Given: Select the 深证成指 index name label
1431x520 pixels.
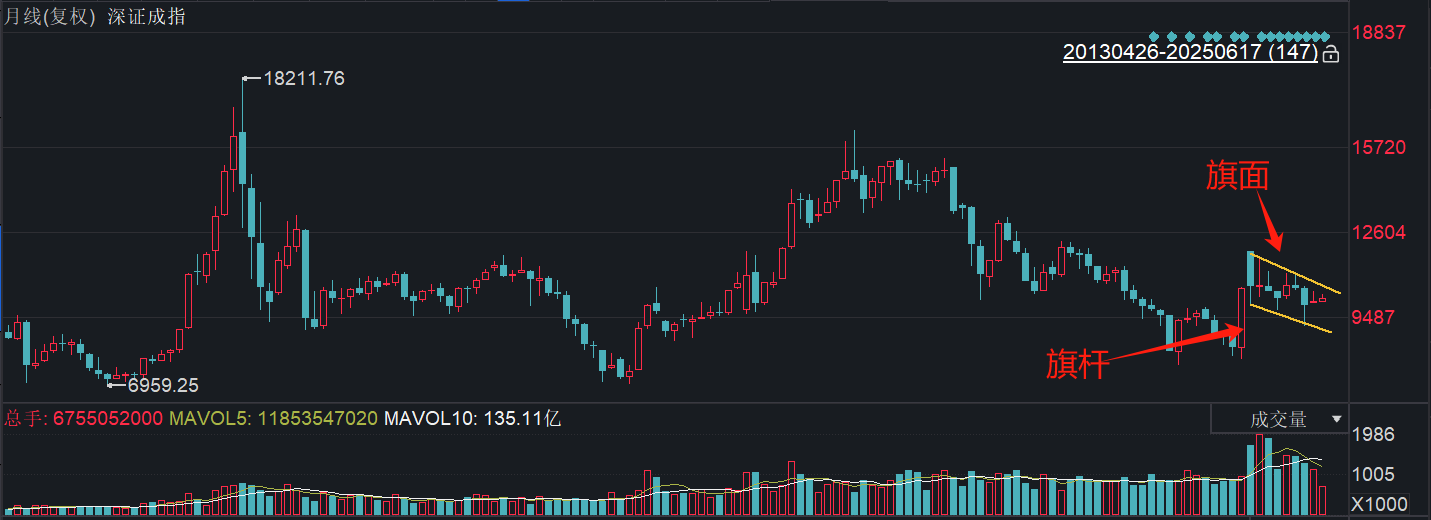Looking at the screenshot, I should click(x=146, y=17).
